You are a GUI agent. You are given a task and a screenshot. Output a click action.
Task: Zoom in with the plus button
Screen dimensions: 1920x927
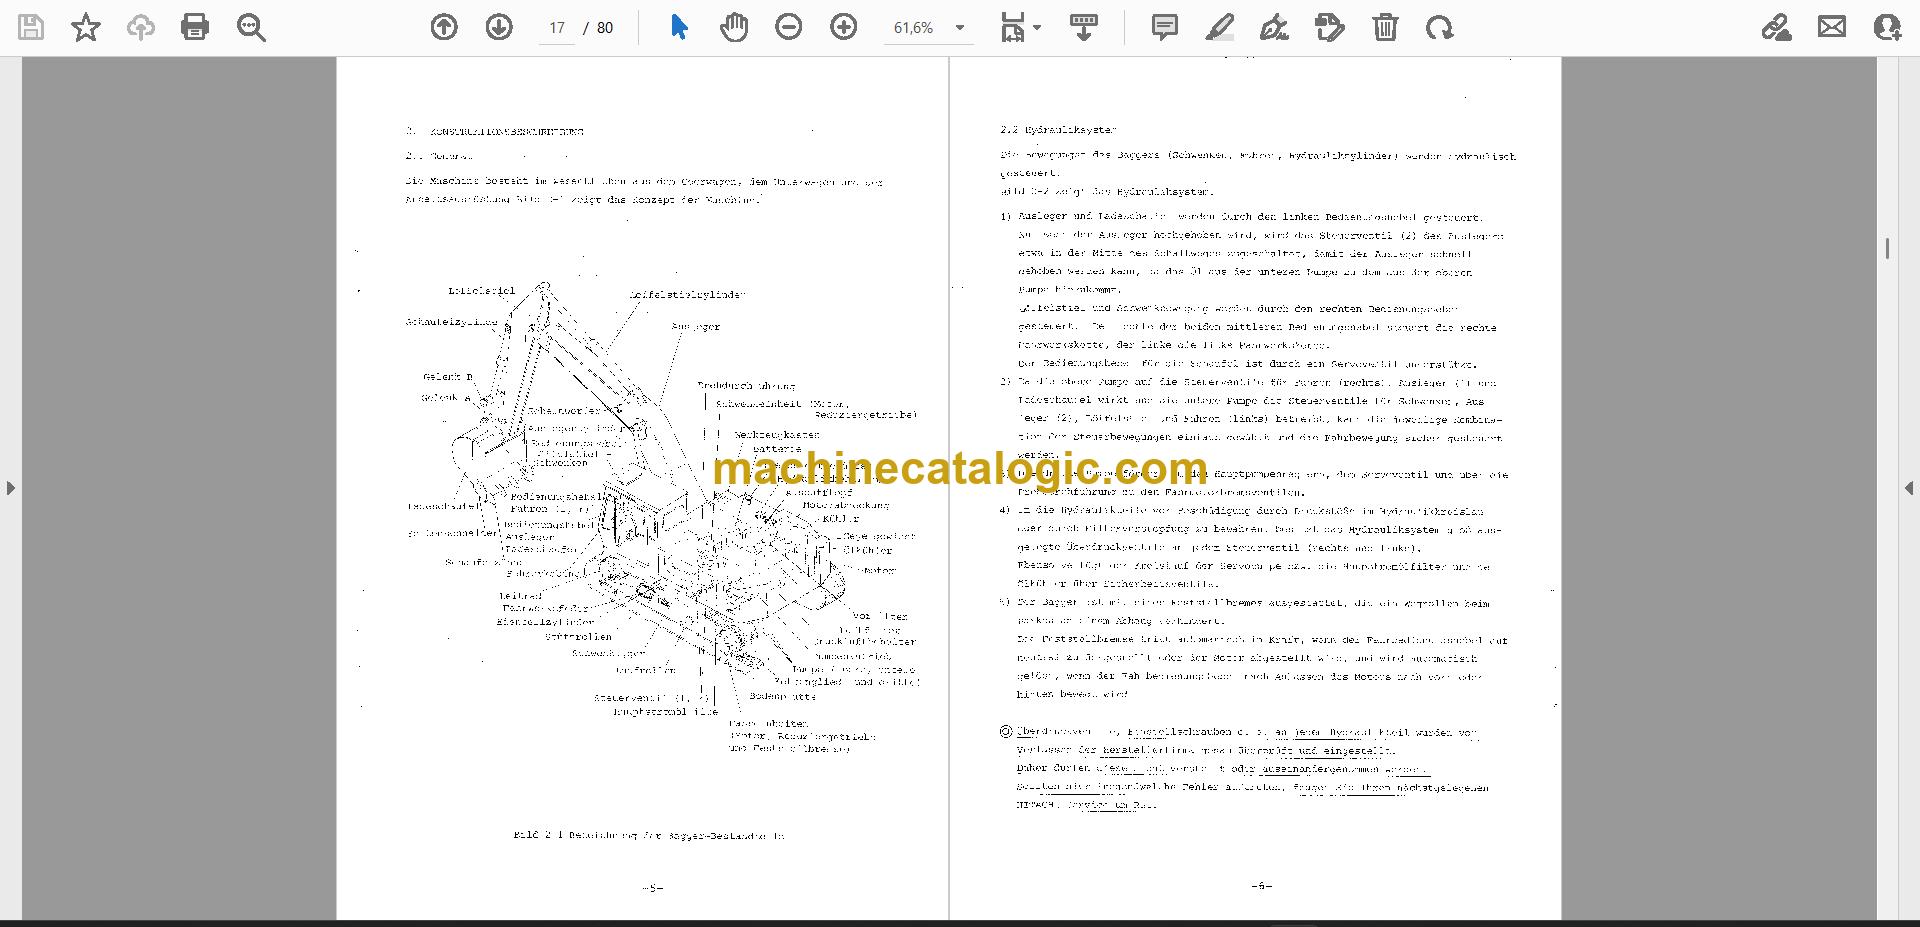(x=844, y=27)
